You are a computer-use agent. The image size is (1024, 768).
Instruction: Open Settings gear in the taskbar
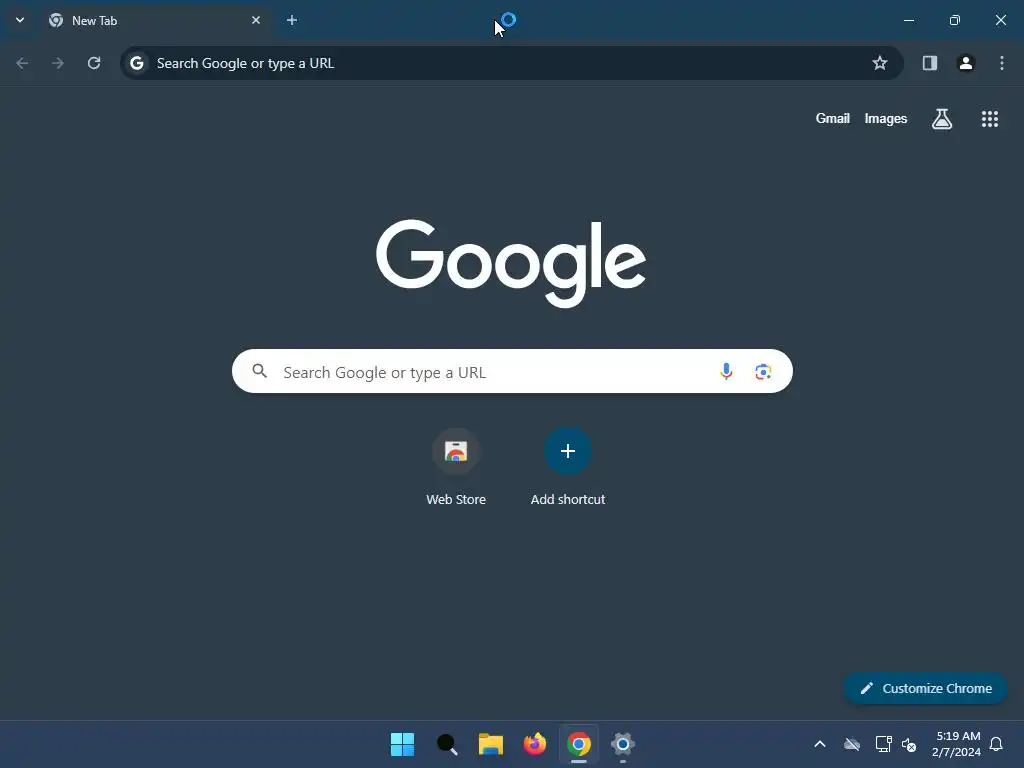pyautogui.click(x=623, y=744)
